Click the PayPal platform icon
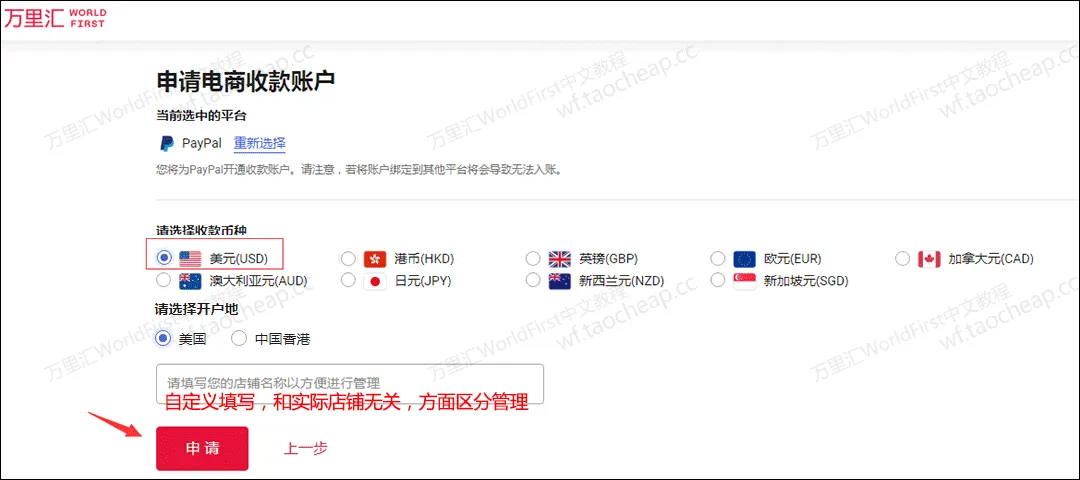Screen dimensions: 1080x480 166,143
